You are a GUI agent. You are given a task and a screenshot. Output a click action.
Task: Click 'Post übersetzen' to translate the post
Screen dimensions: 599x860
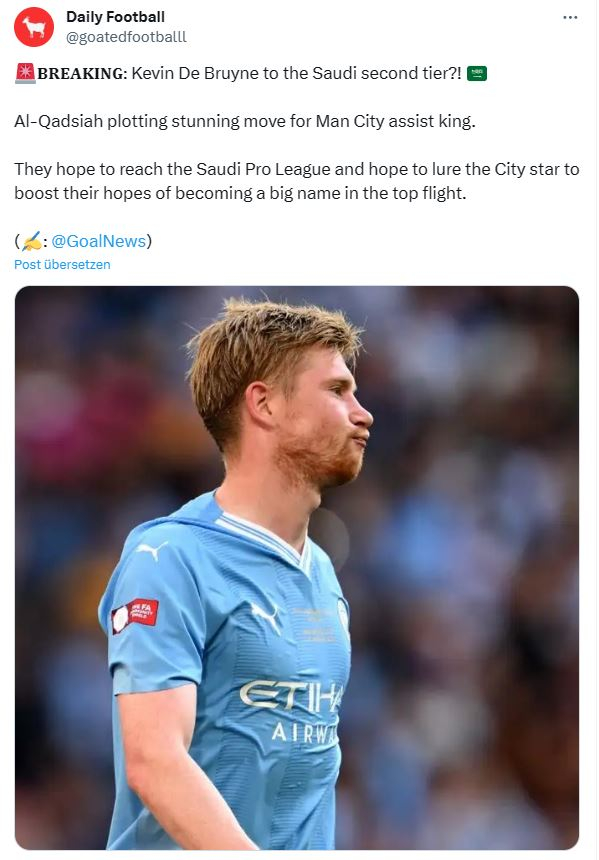click(62, 264)
